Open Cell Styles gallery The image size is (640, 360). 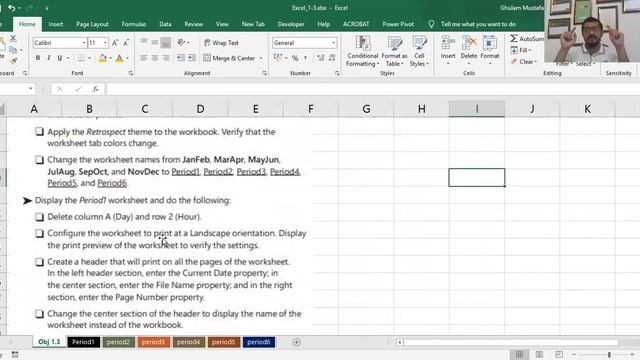tap(419, 51)
